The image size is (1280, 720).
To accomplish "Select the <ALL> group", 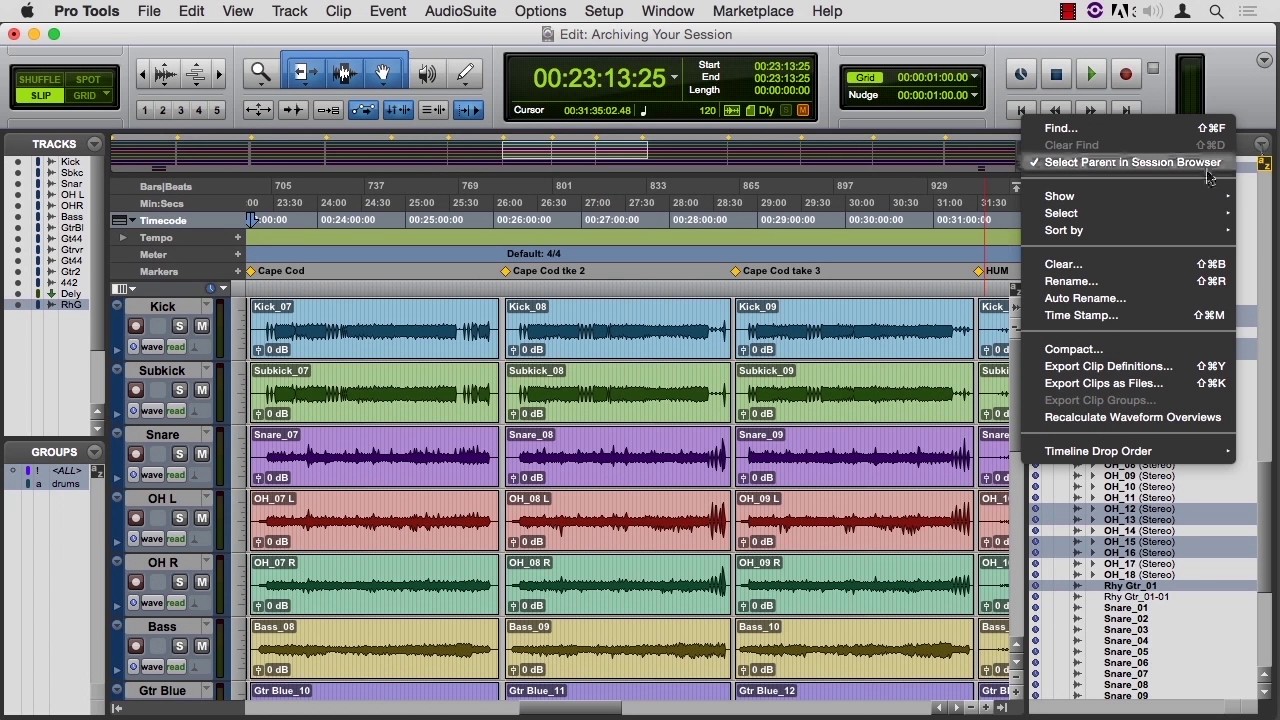I will coord(66,471).
